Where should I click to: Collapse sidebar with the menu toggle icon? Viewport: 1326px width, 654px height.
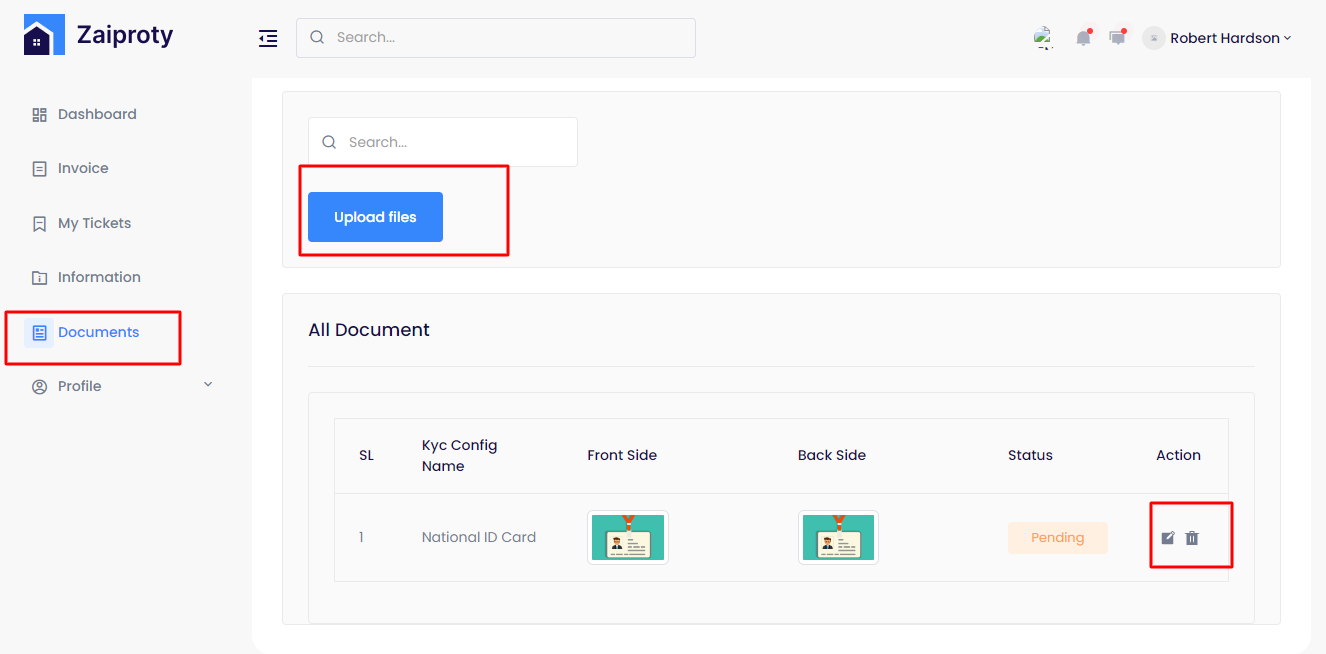pyautogui.click(x=268, y=38)
